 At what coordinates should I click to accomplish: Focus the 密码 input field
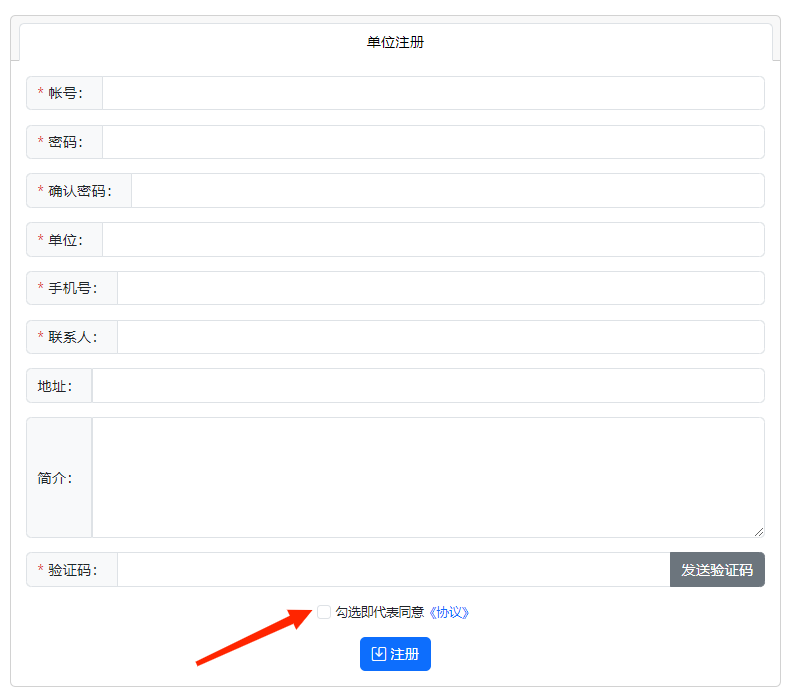pyautogui.click(x=433, y=142)
